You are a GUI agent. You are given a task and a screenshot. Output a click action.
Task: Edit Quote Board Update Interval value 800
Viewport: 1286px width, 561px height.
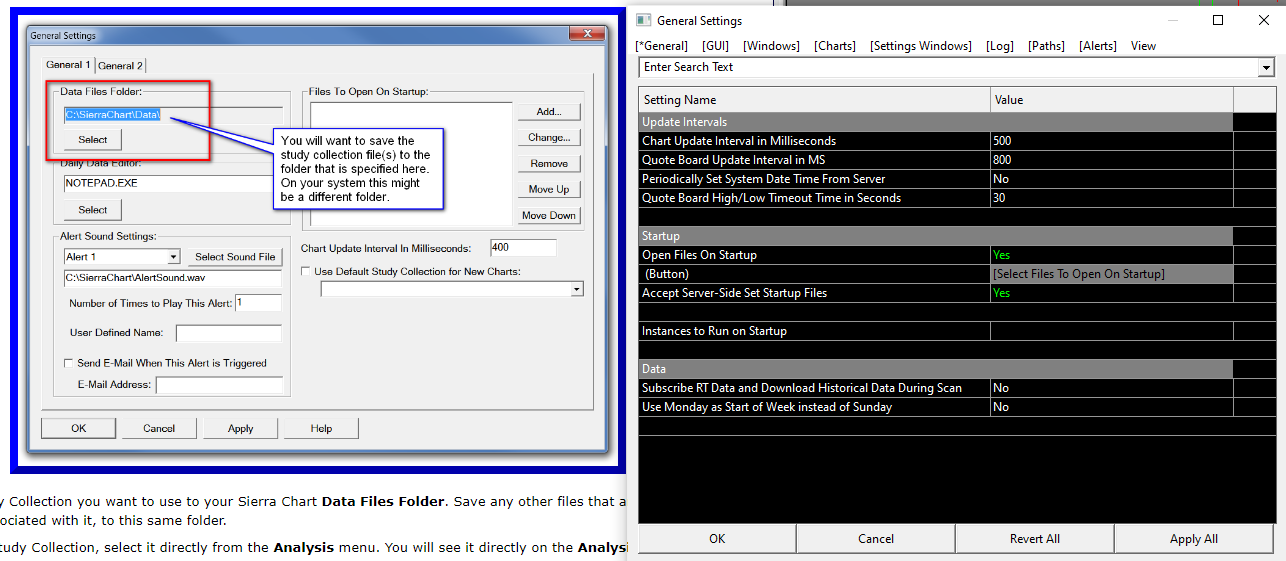(x=1111, y=160)
